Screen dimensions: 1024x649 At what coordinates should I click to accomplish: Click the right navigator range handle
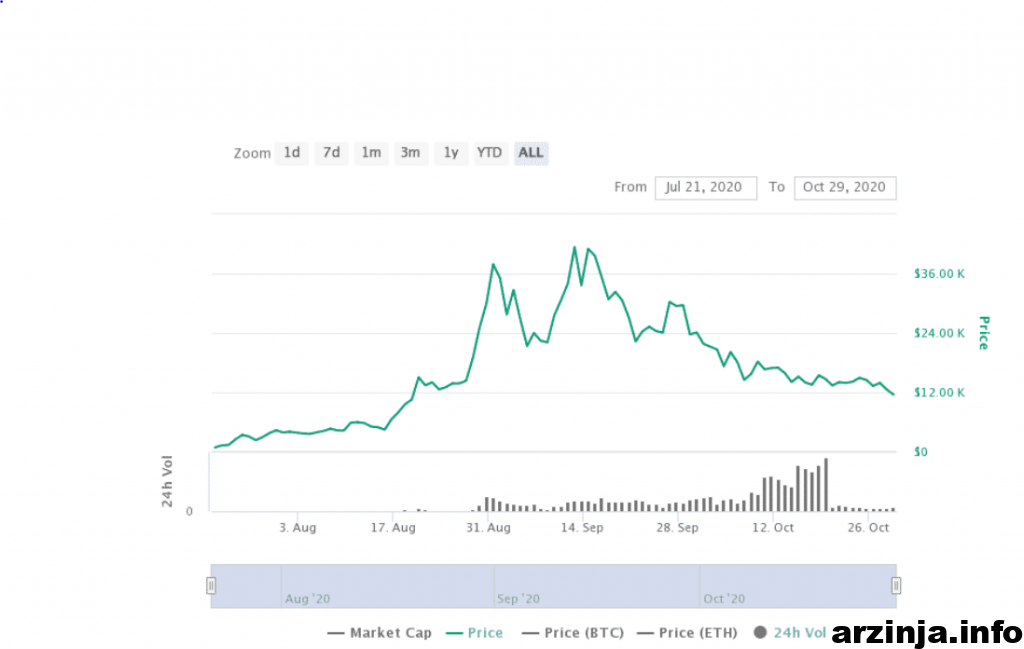(896, 585)
